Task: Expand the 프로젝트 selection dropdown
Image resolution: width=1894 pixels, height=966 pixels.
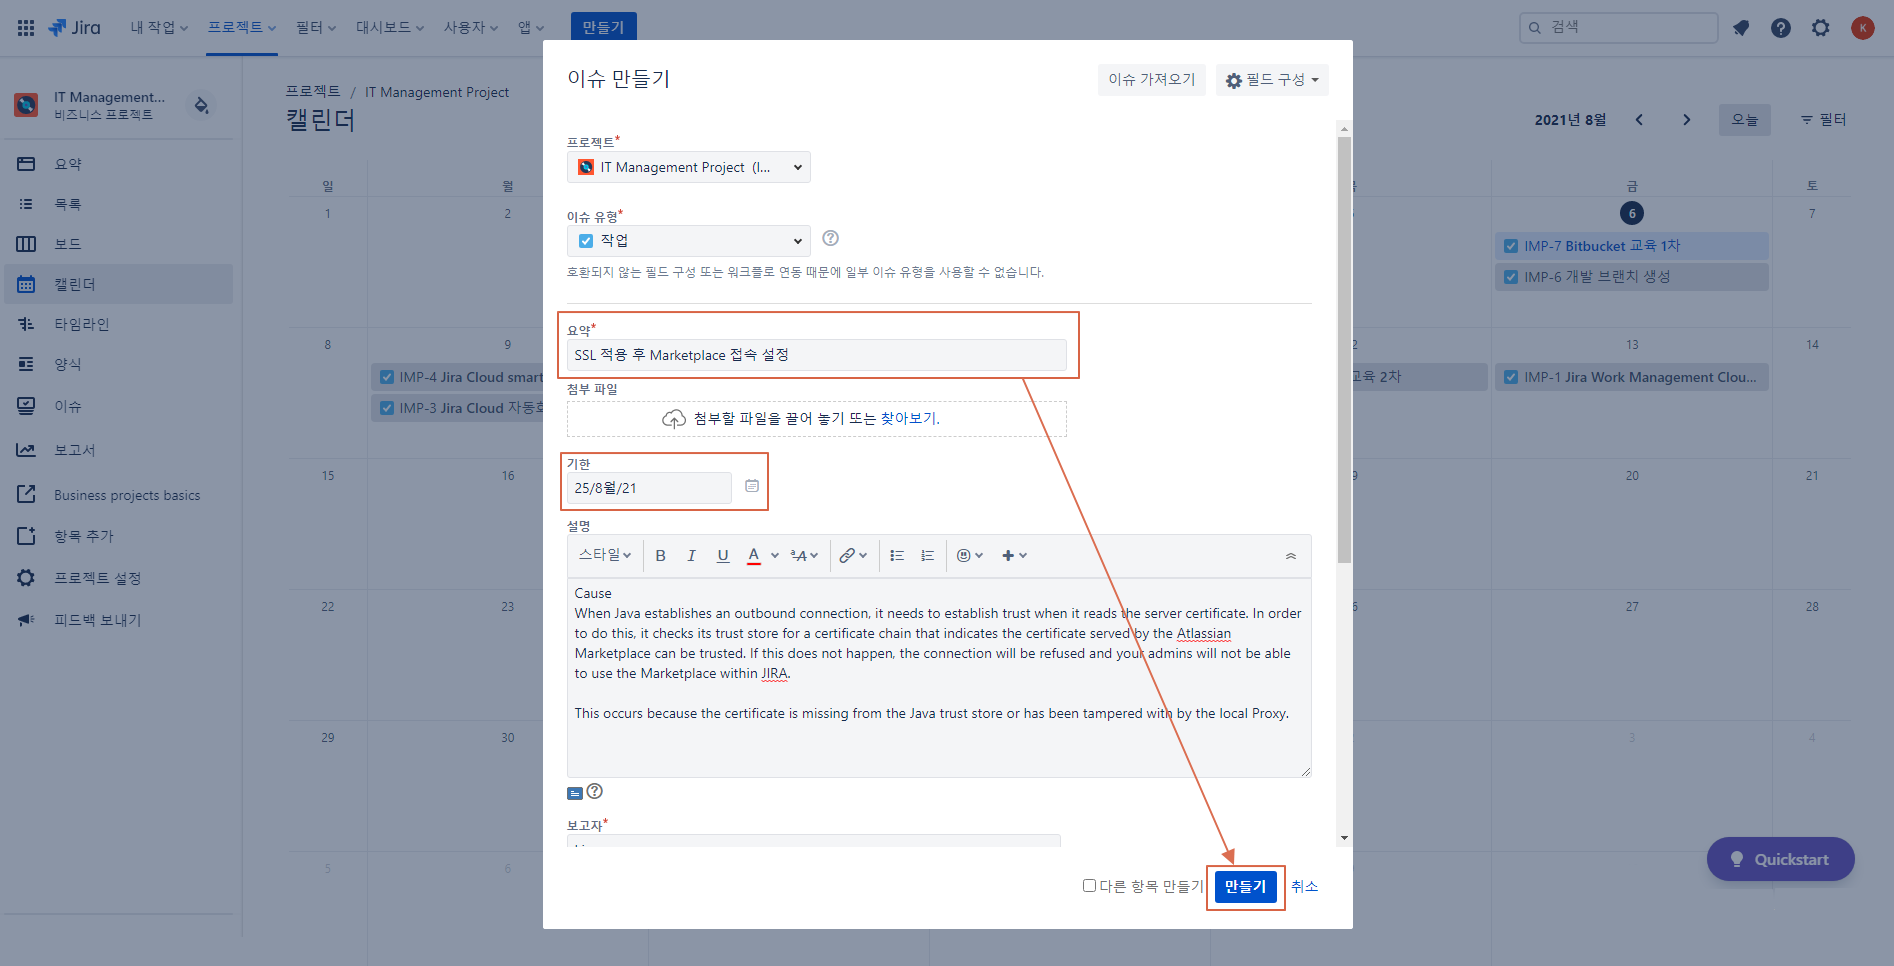Action: (x=689, y=167)
